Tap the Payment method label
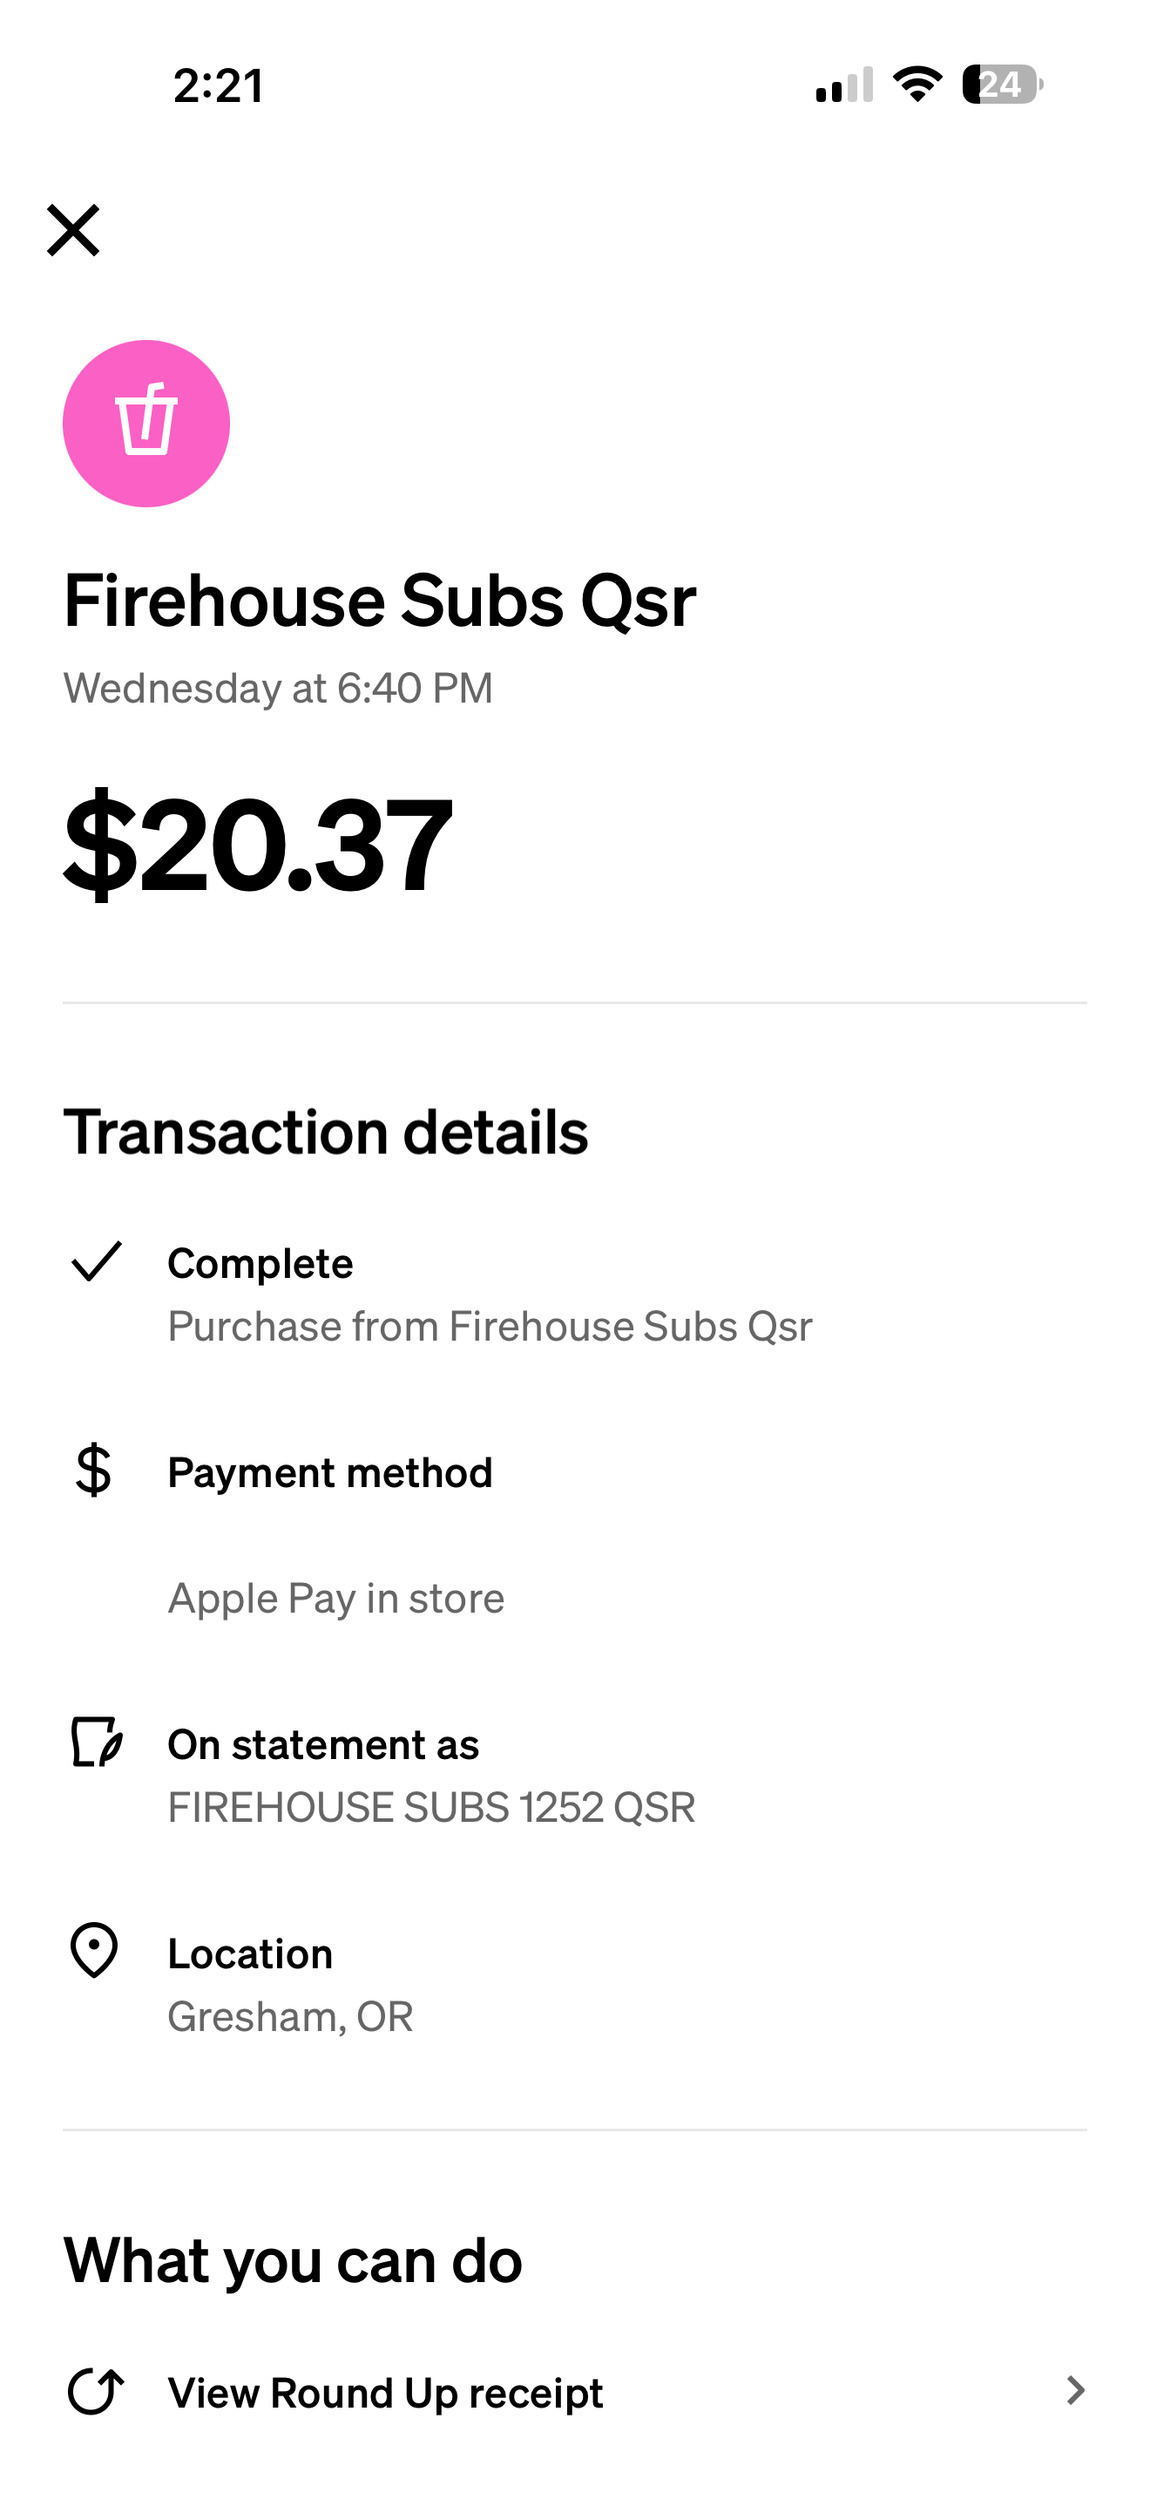This screenshot has width=1150, height=2500. [x=330, y=1473]
